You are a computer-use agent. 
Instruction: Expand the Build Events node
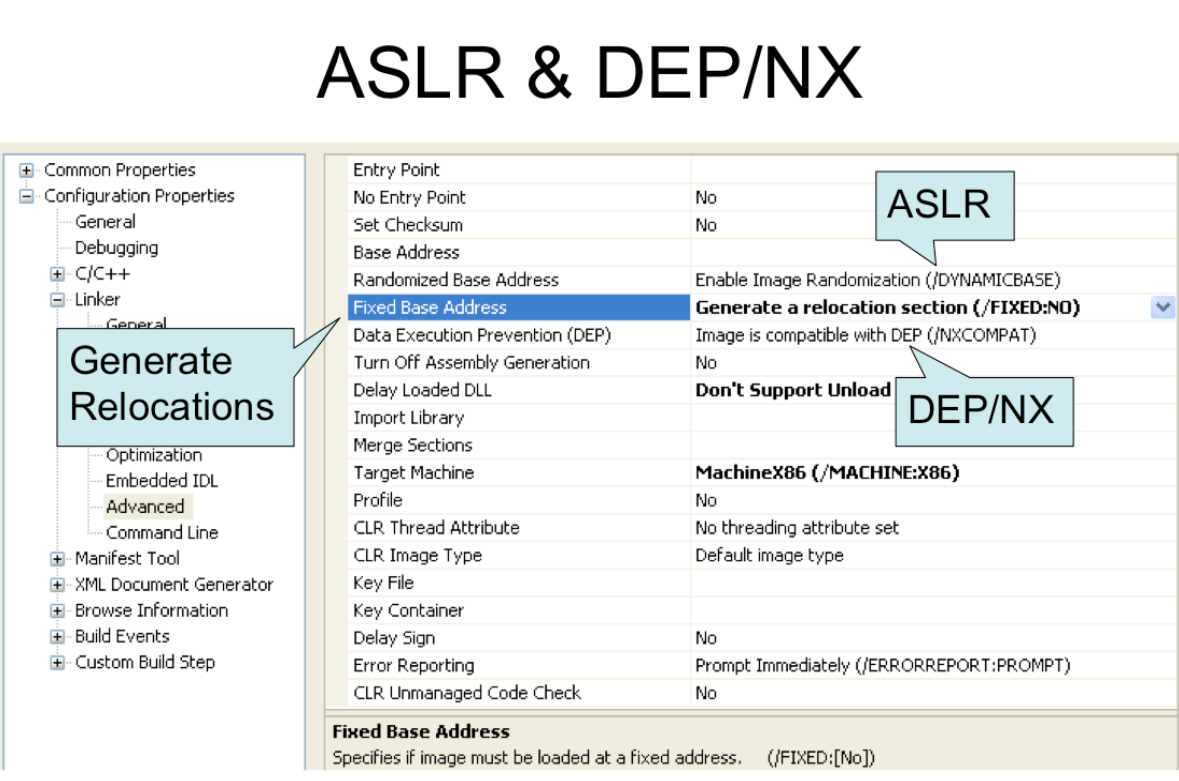pyautogui.click(x=58, y=637)
